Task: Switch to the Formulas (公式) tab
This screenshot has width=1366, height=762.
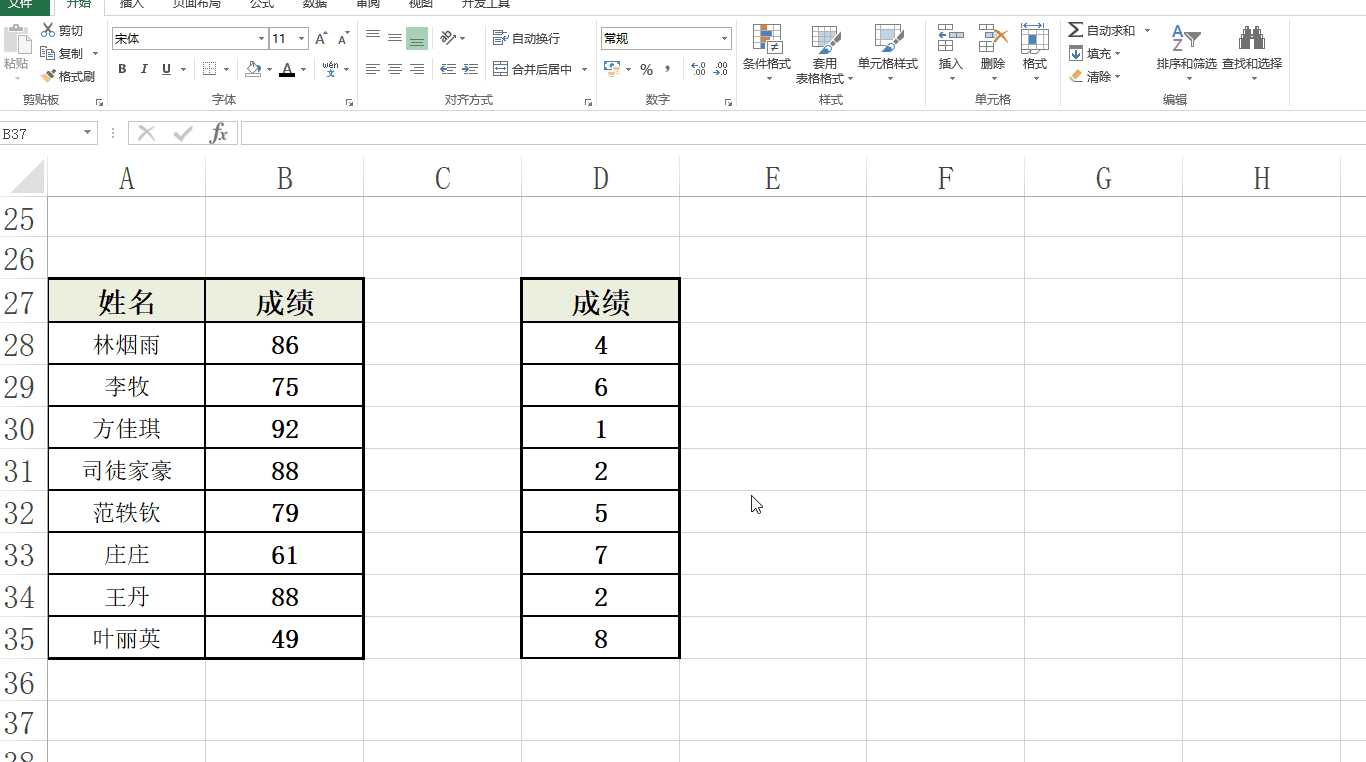Action: point(262,4)
